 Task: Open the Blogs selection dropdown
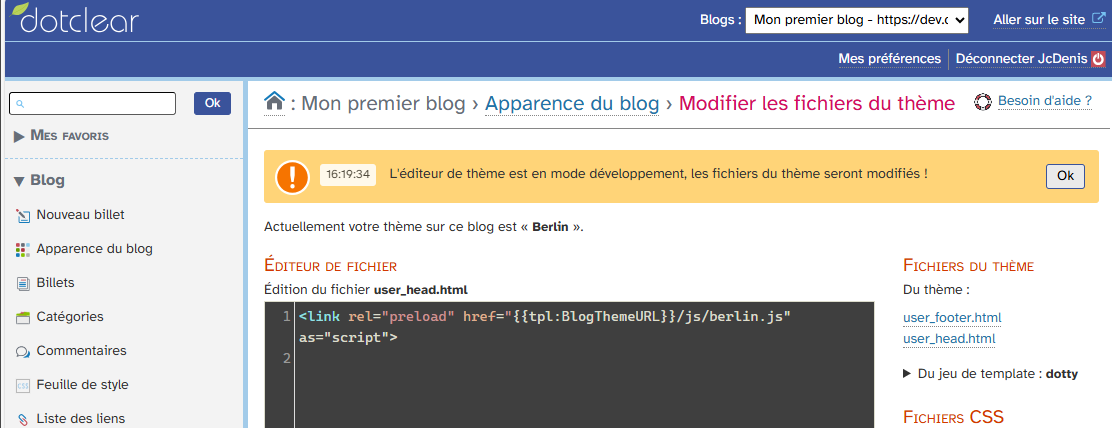coord(857,20)
